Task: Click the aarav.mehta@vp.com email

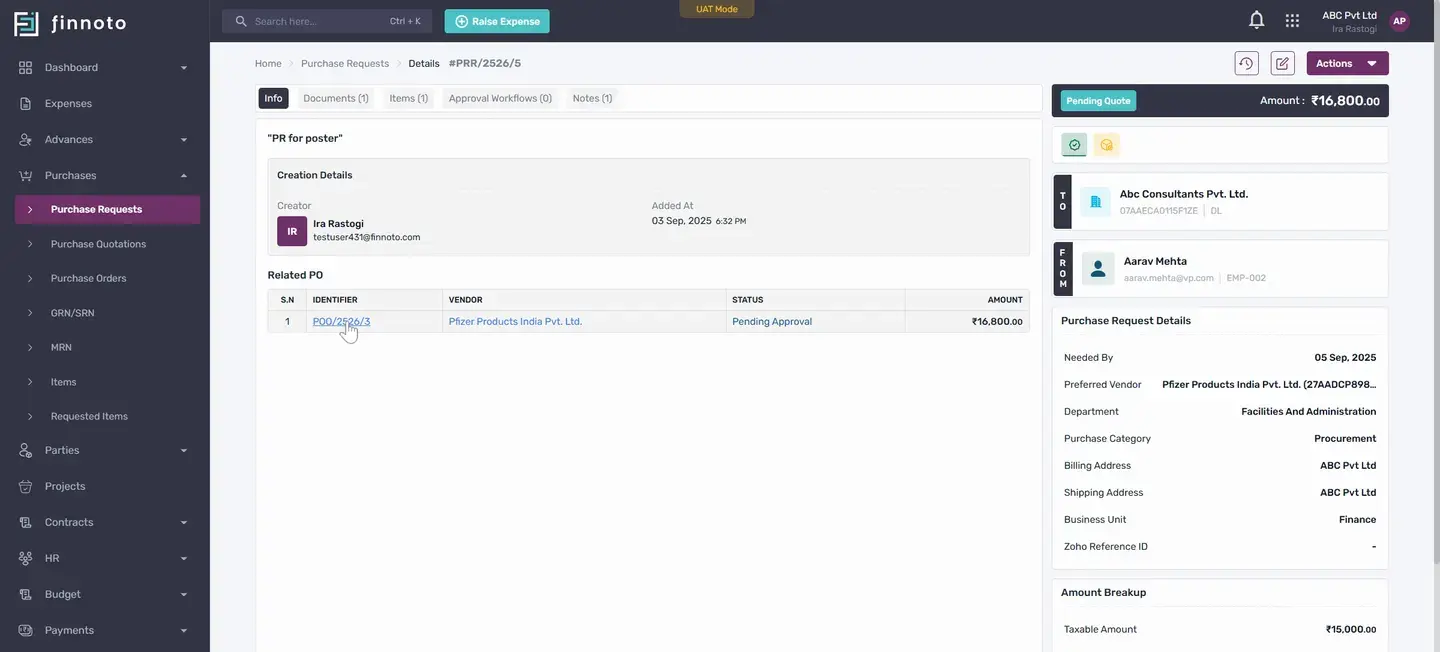Action: coord(1168,278)
